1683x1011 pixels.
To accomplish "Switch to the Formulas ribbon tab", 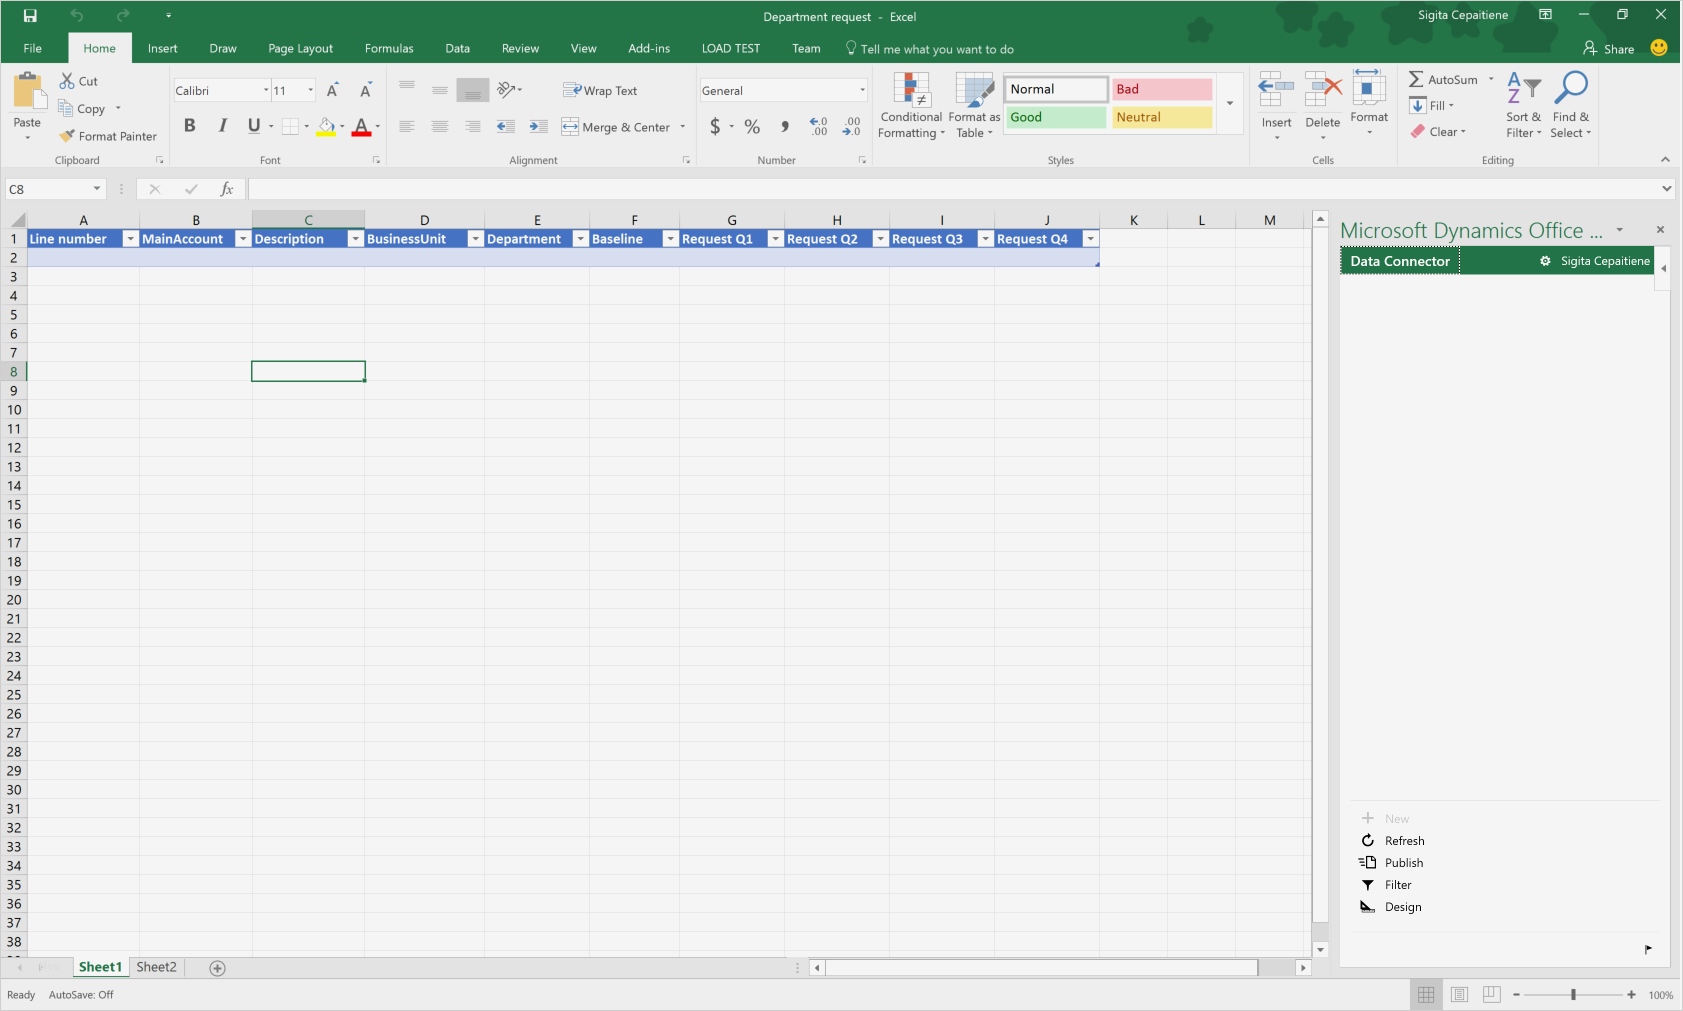I will click(x=388, y=48).
